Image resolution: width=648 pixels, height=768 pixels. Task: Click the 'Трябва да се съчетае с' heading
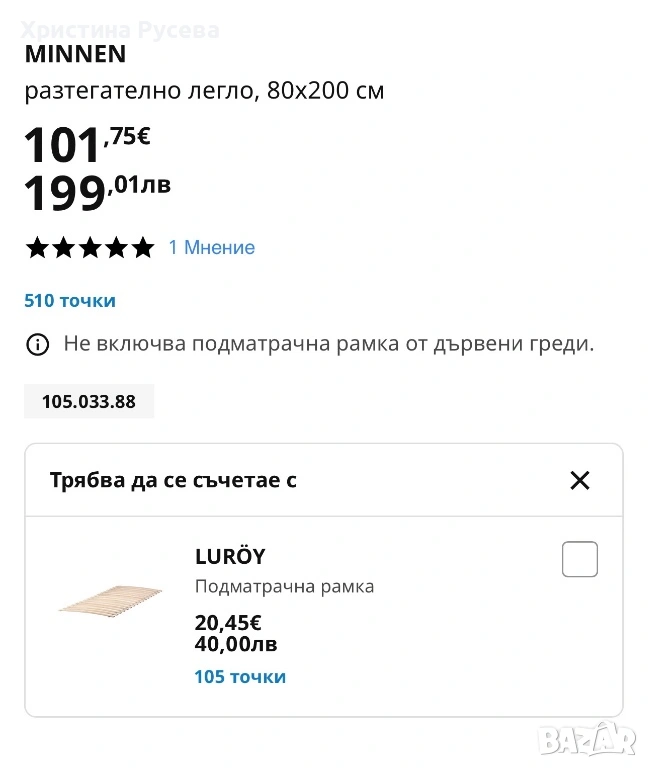[173, 480]
